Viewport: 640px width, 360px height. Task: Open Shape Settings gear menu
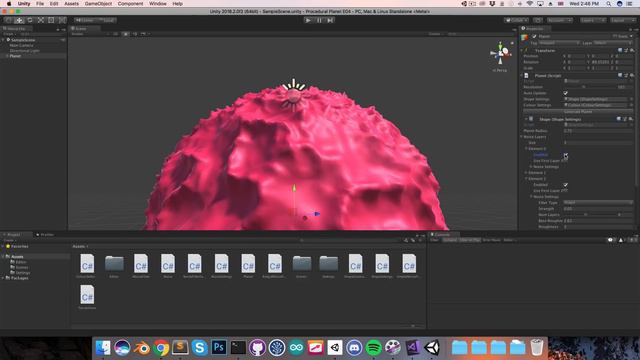(631, 119)
